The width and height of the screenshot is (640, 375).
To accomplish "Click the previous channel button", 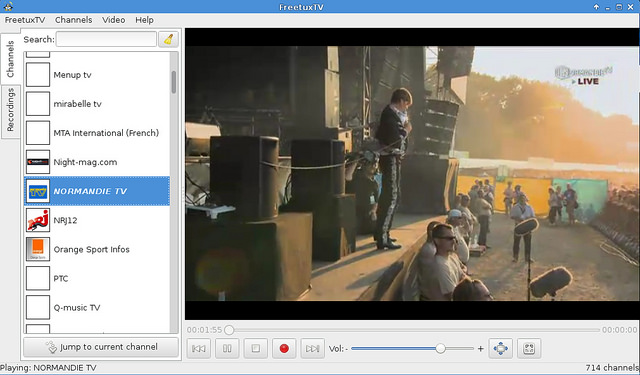I will coord(199,348).
